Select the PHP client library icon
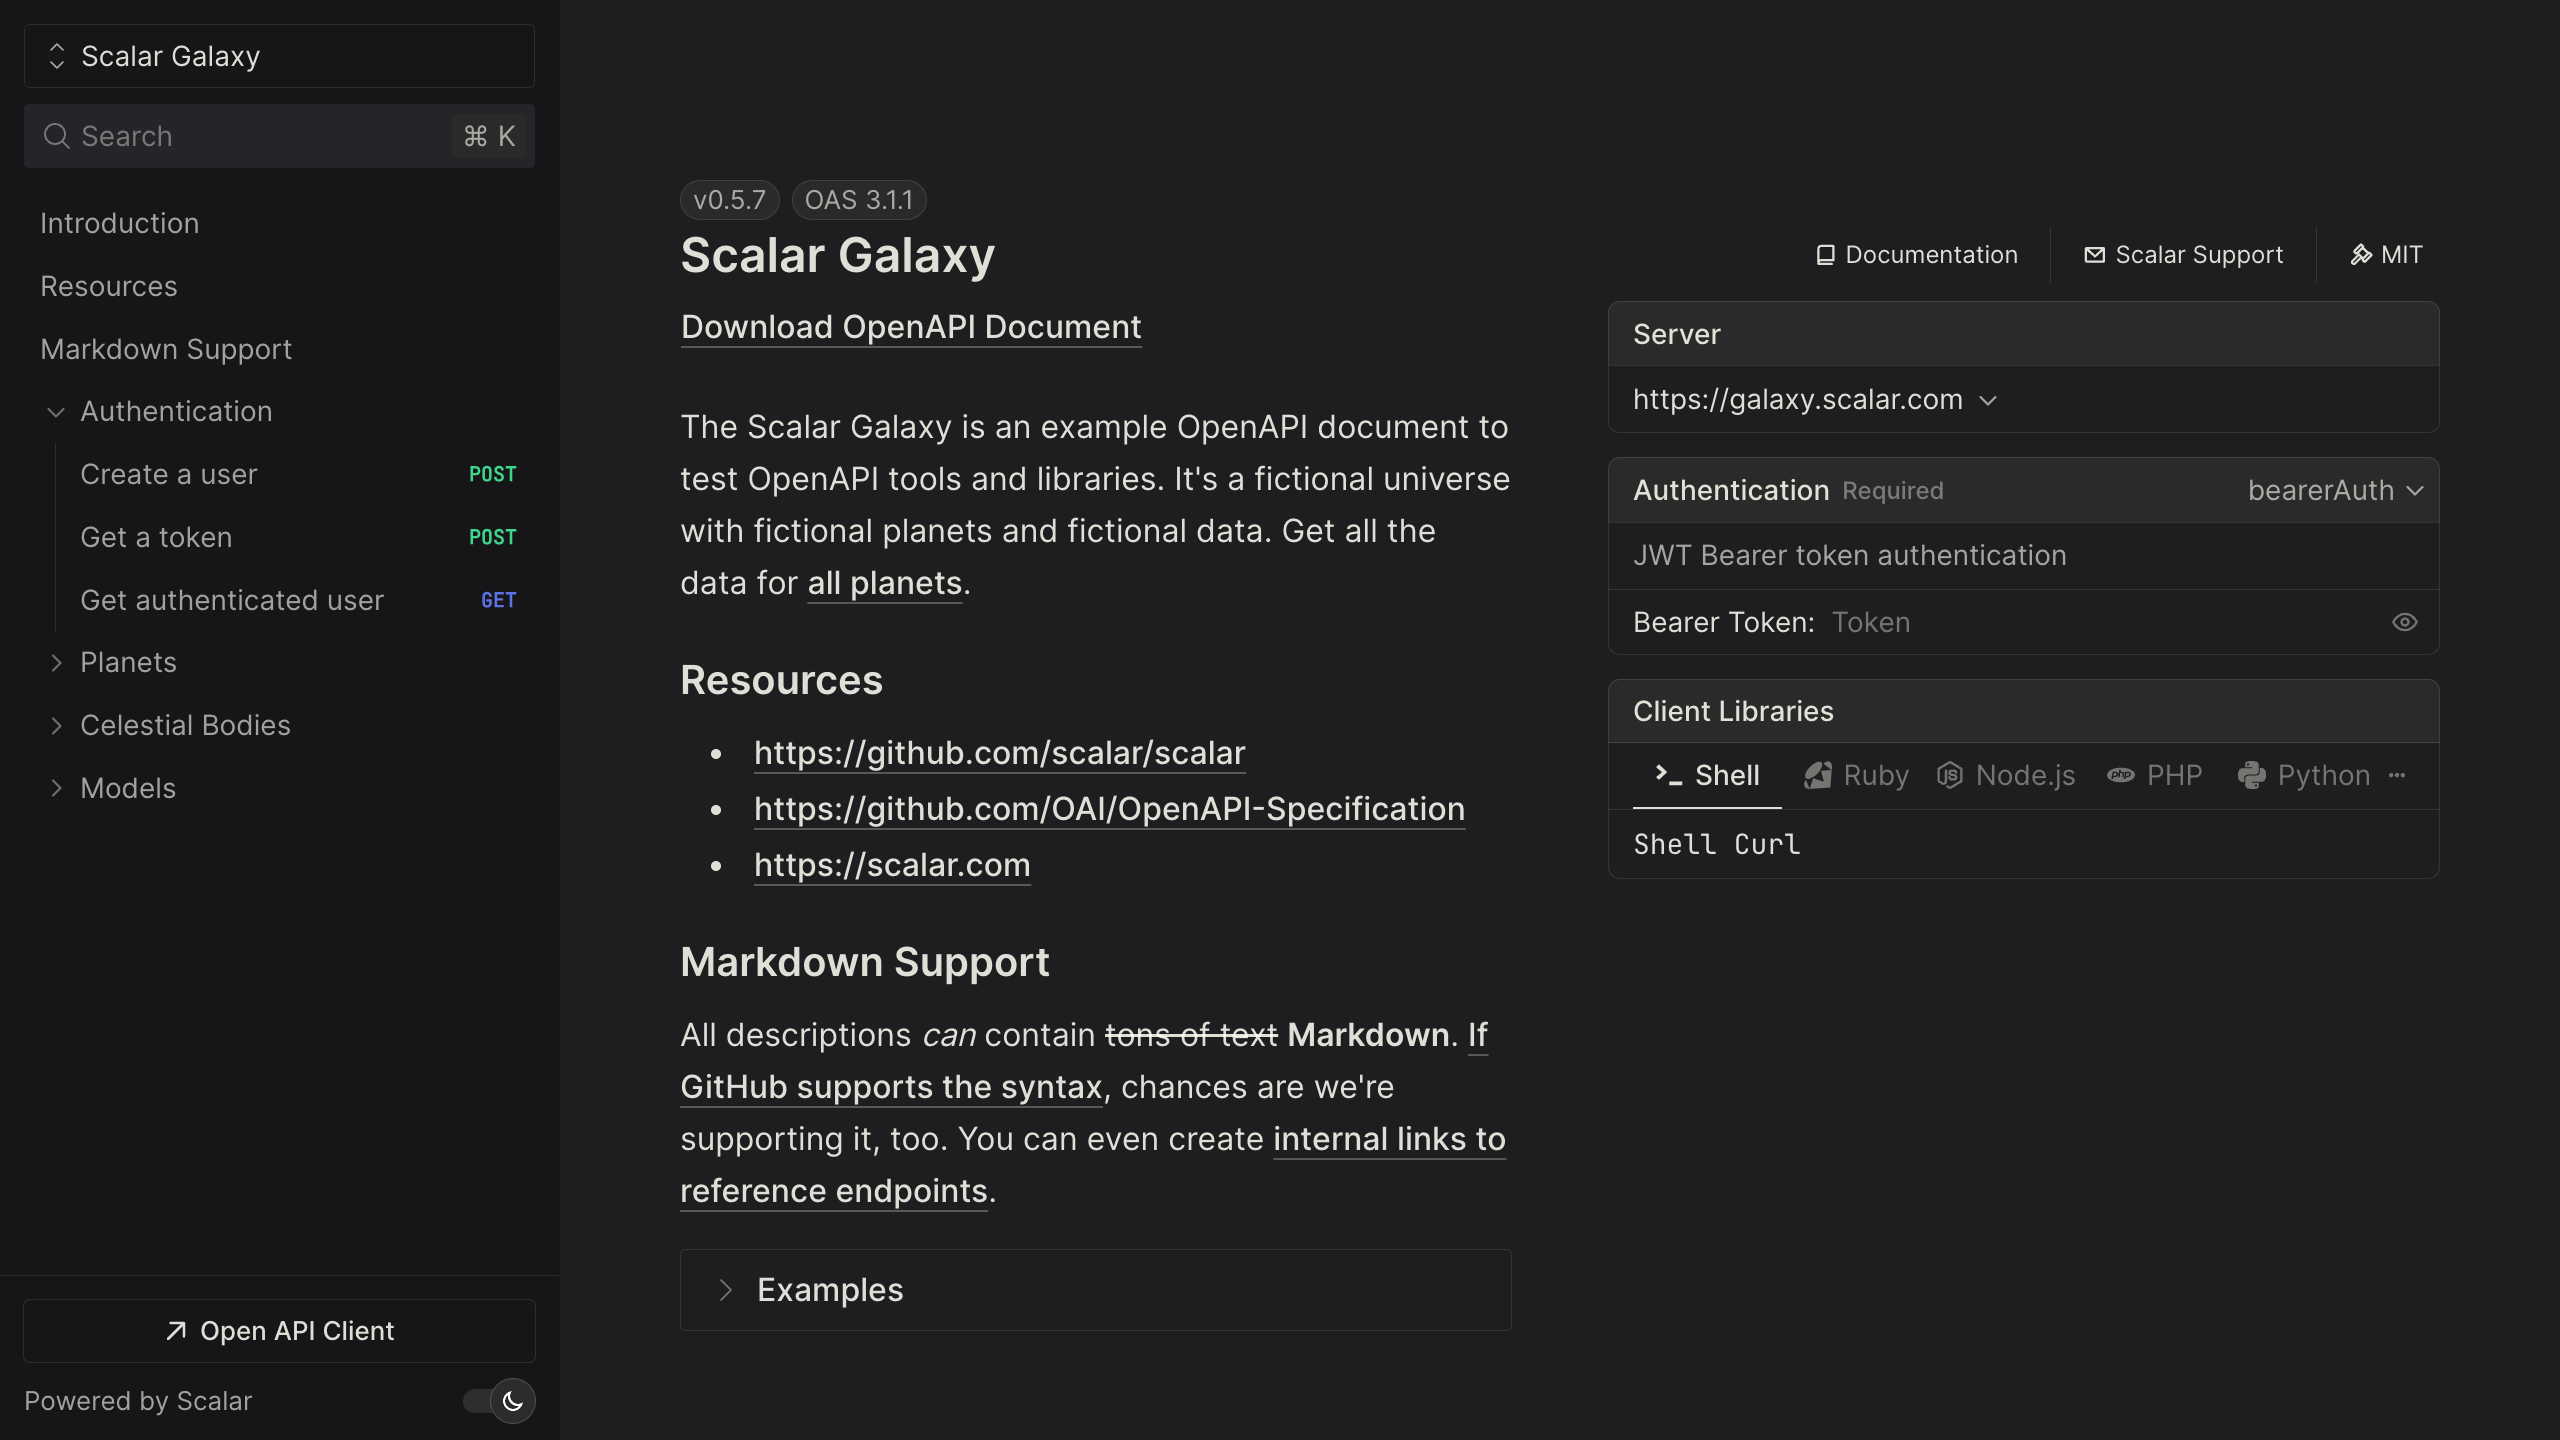The width and height of the screenshot is (2560, 1440). pos(2121,775)
